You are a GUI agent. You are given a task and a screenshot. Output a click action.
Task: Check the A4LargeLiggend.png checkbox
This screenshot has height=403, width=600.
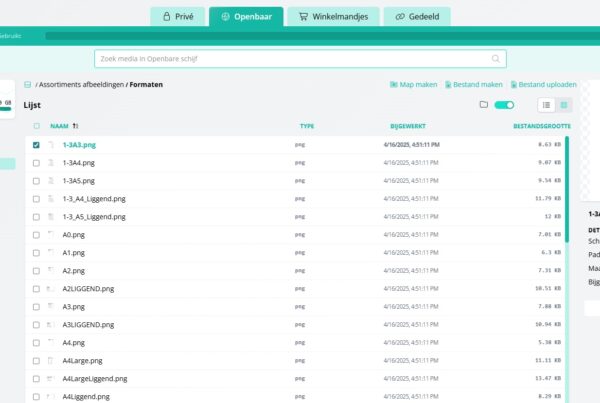click(36, 379)
